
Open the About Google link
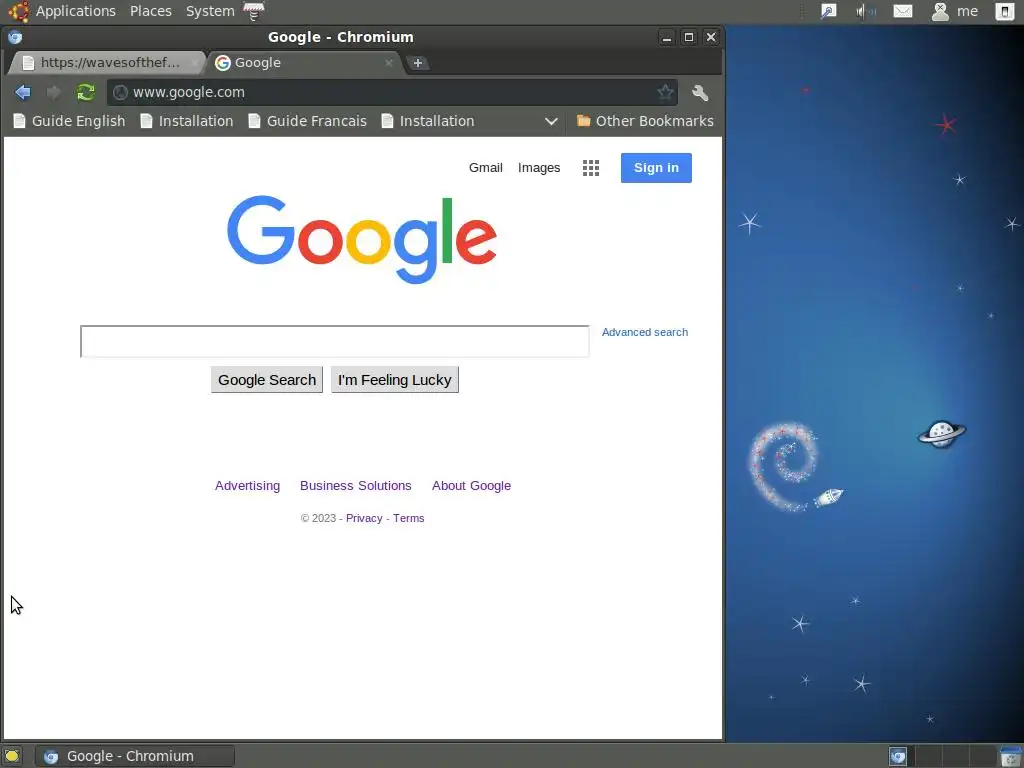(x=471, y=486)
